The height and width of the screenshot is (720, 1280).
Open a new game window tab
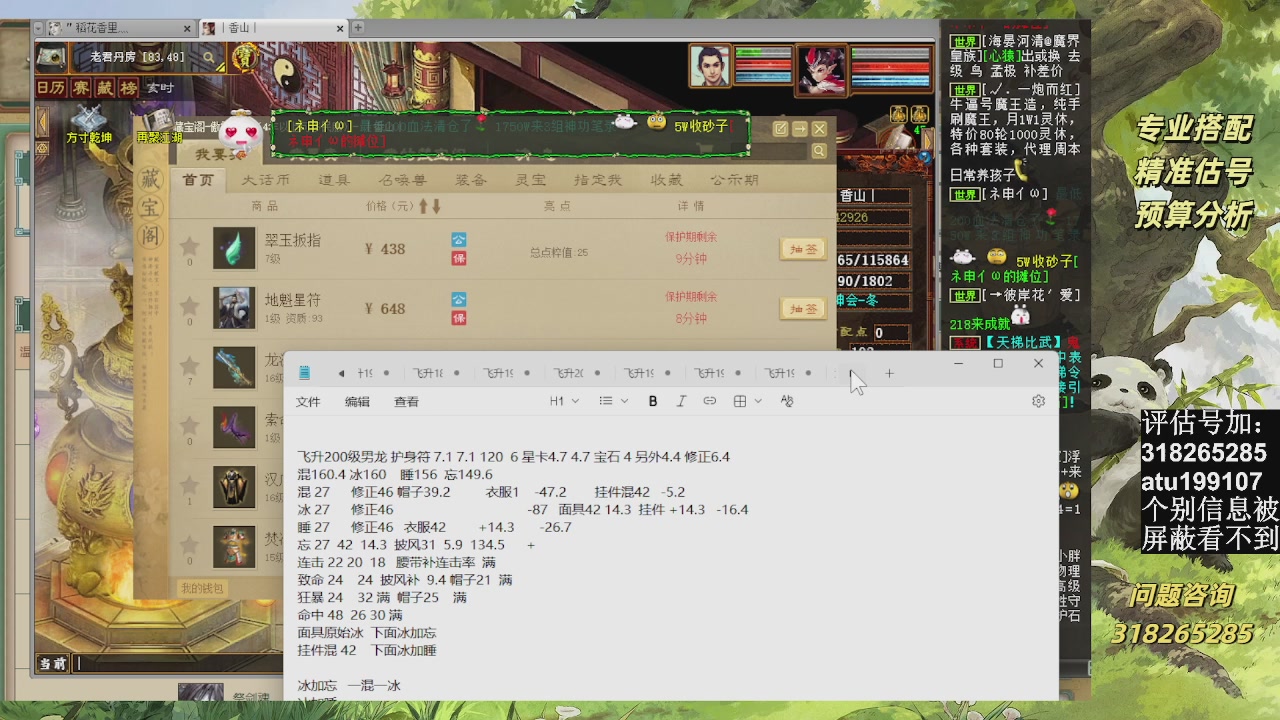(358, 28)
